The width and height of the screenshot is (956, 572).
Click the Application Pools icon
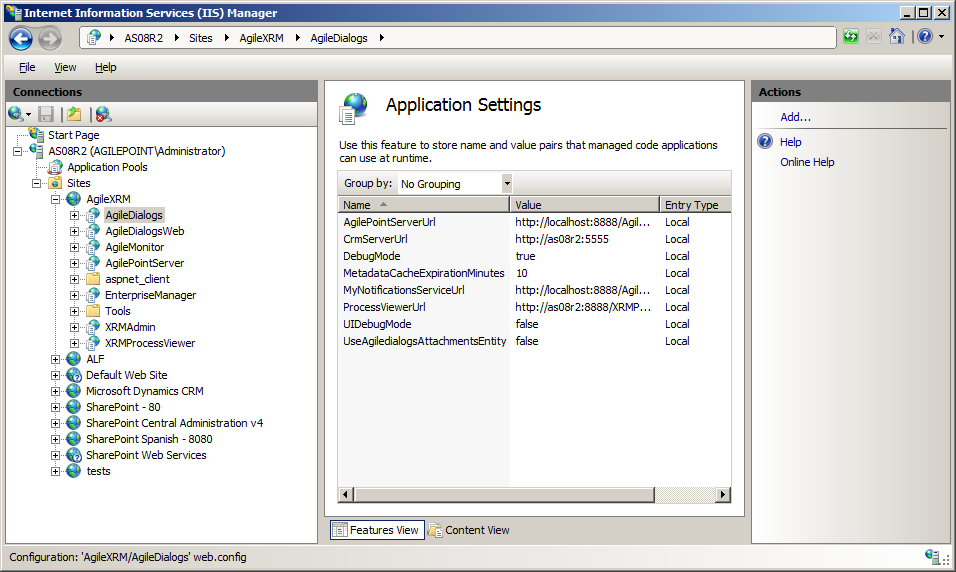point(55,166)
